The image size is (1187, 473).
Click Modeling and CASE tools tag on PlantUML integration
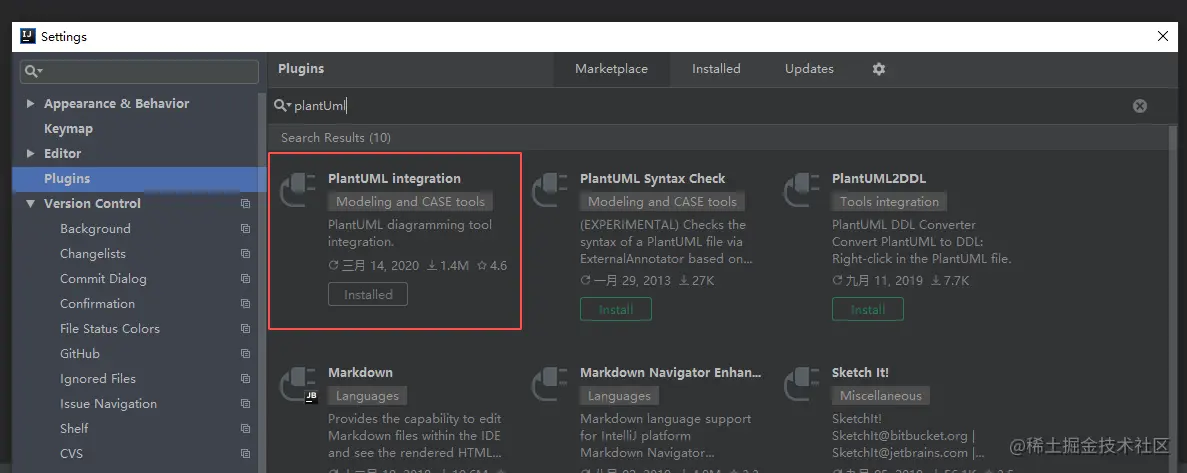[410, 202]
